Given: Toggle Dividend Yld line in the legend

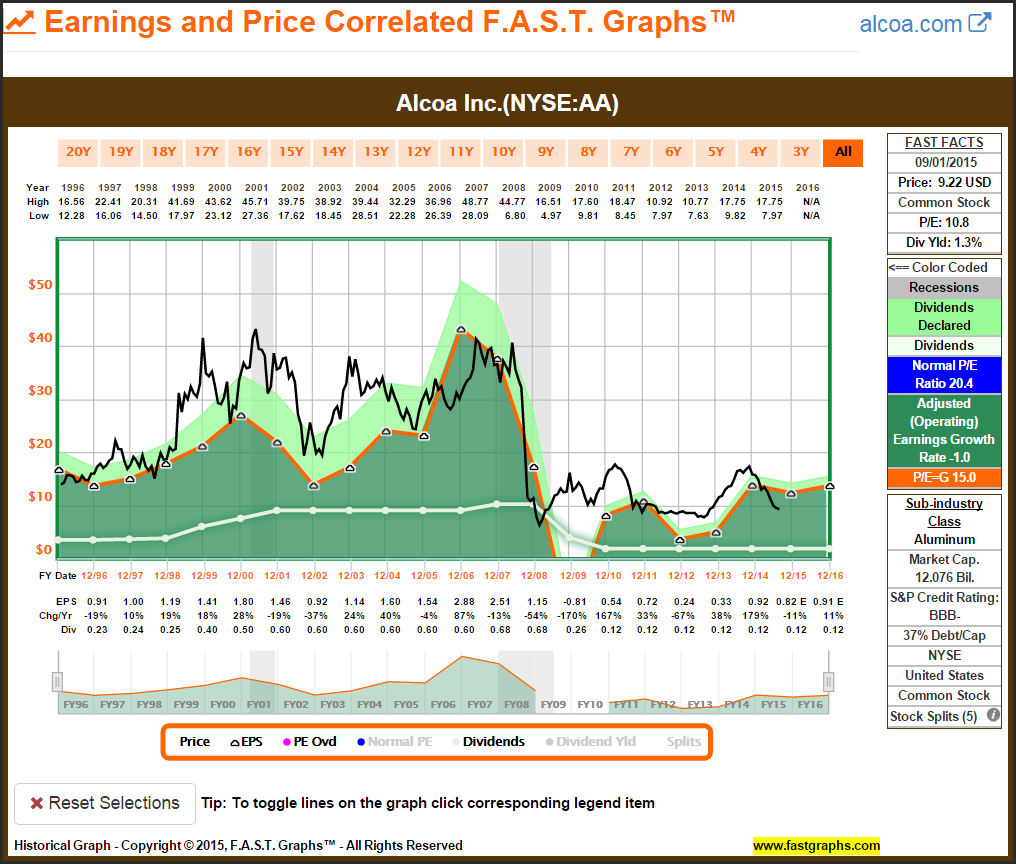Looking at the screenshot, I should click(x=590, y=742).
